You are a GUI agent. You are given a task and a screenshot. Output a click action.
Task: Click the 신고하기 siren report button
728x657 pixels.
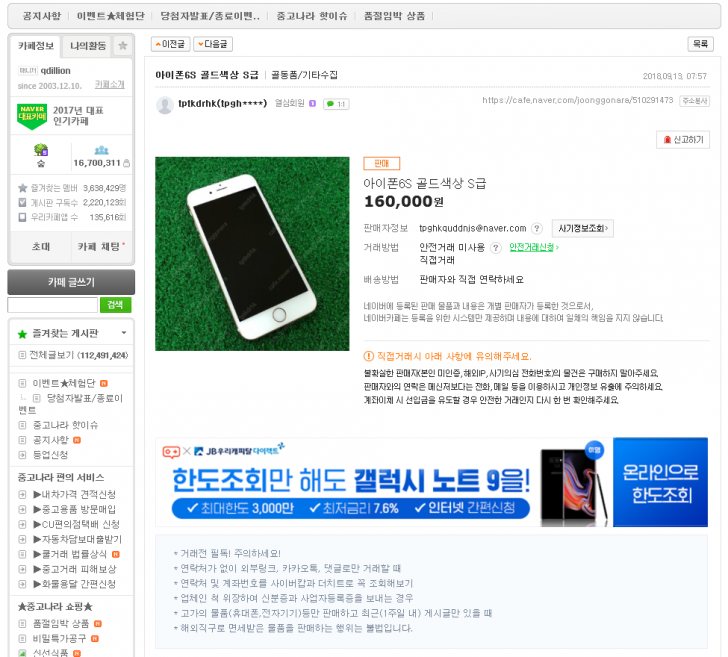683,140
